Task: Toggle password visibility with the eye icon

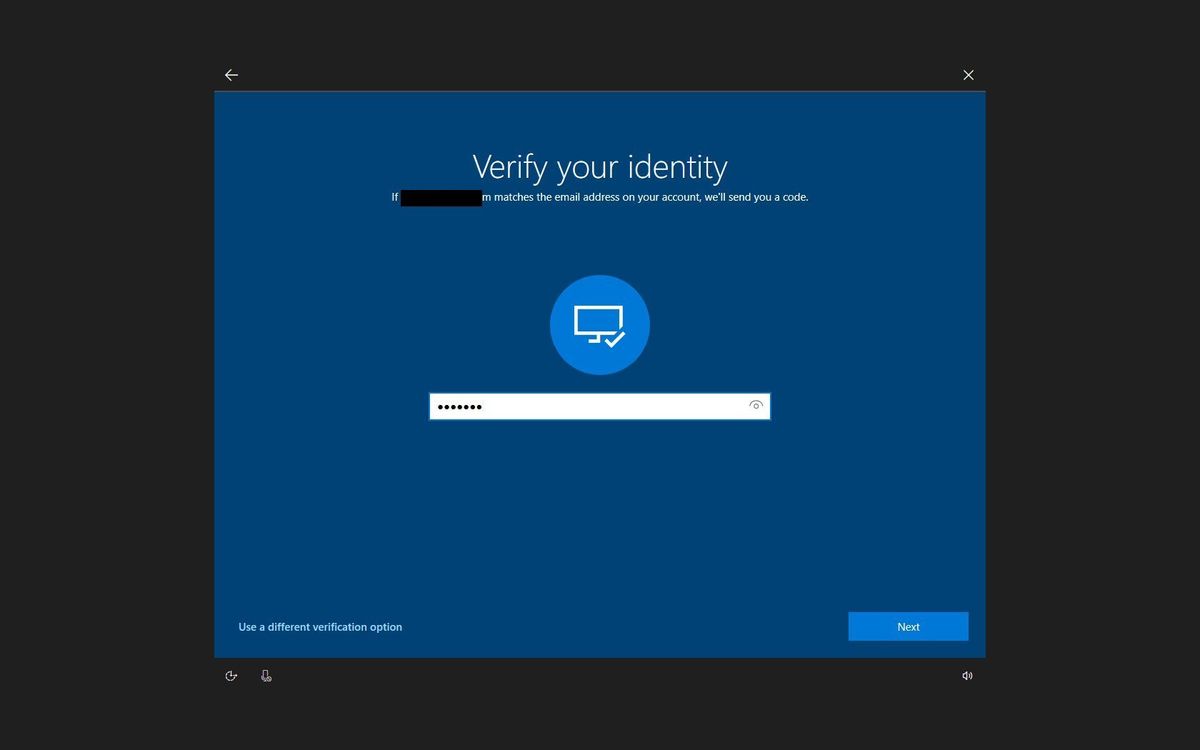Action: 755,405
